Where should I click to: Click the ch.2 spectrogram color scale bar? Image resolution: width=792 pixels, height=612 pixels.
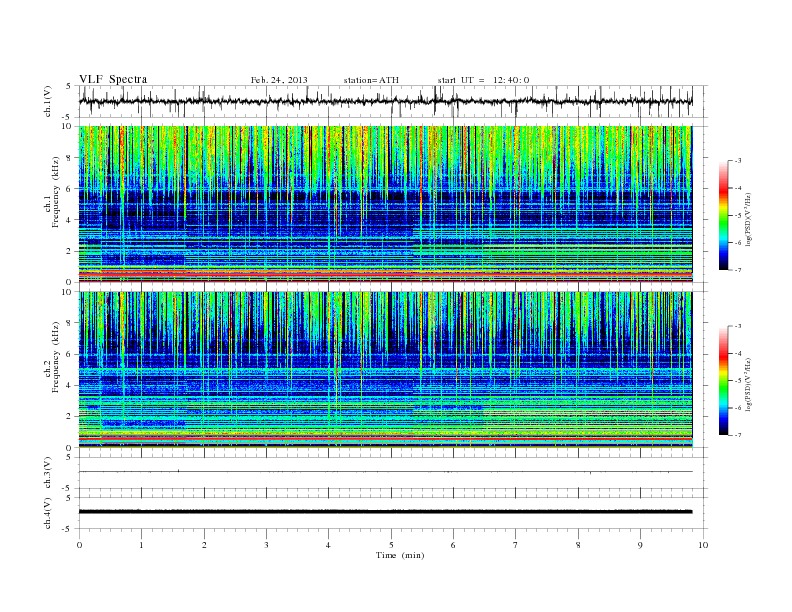[724, 380]
